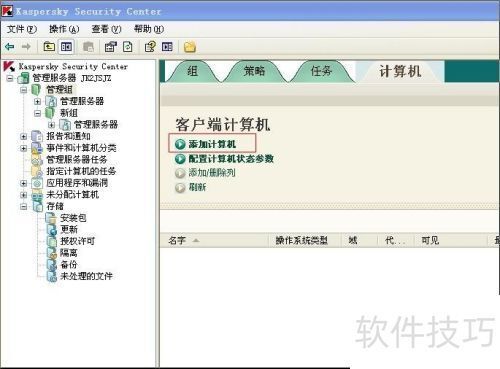The width and height of the screenshot is (500, 369).
Task: Open the 报告和通知 tree node
Action: click(x=68, y=136)
